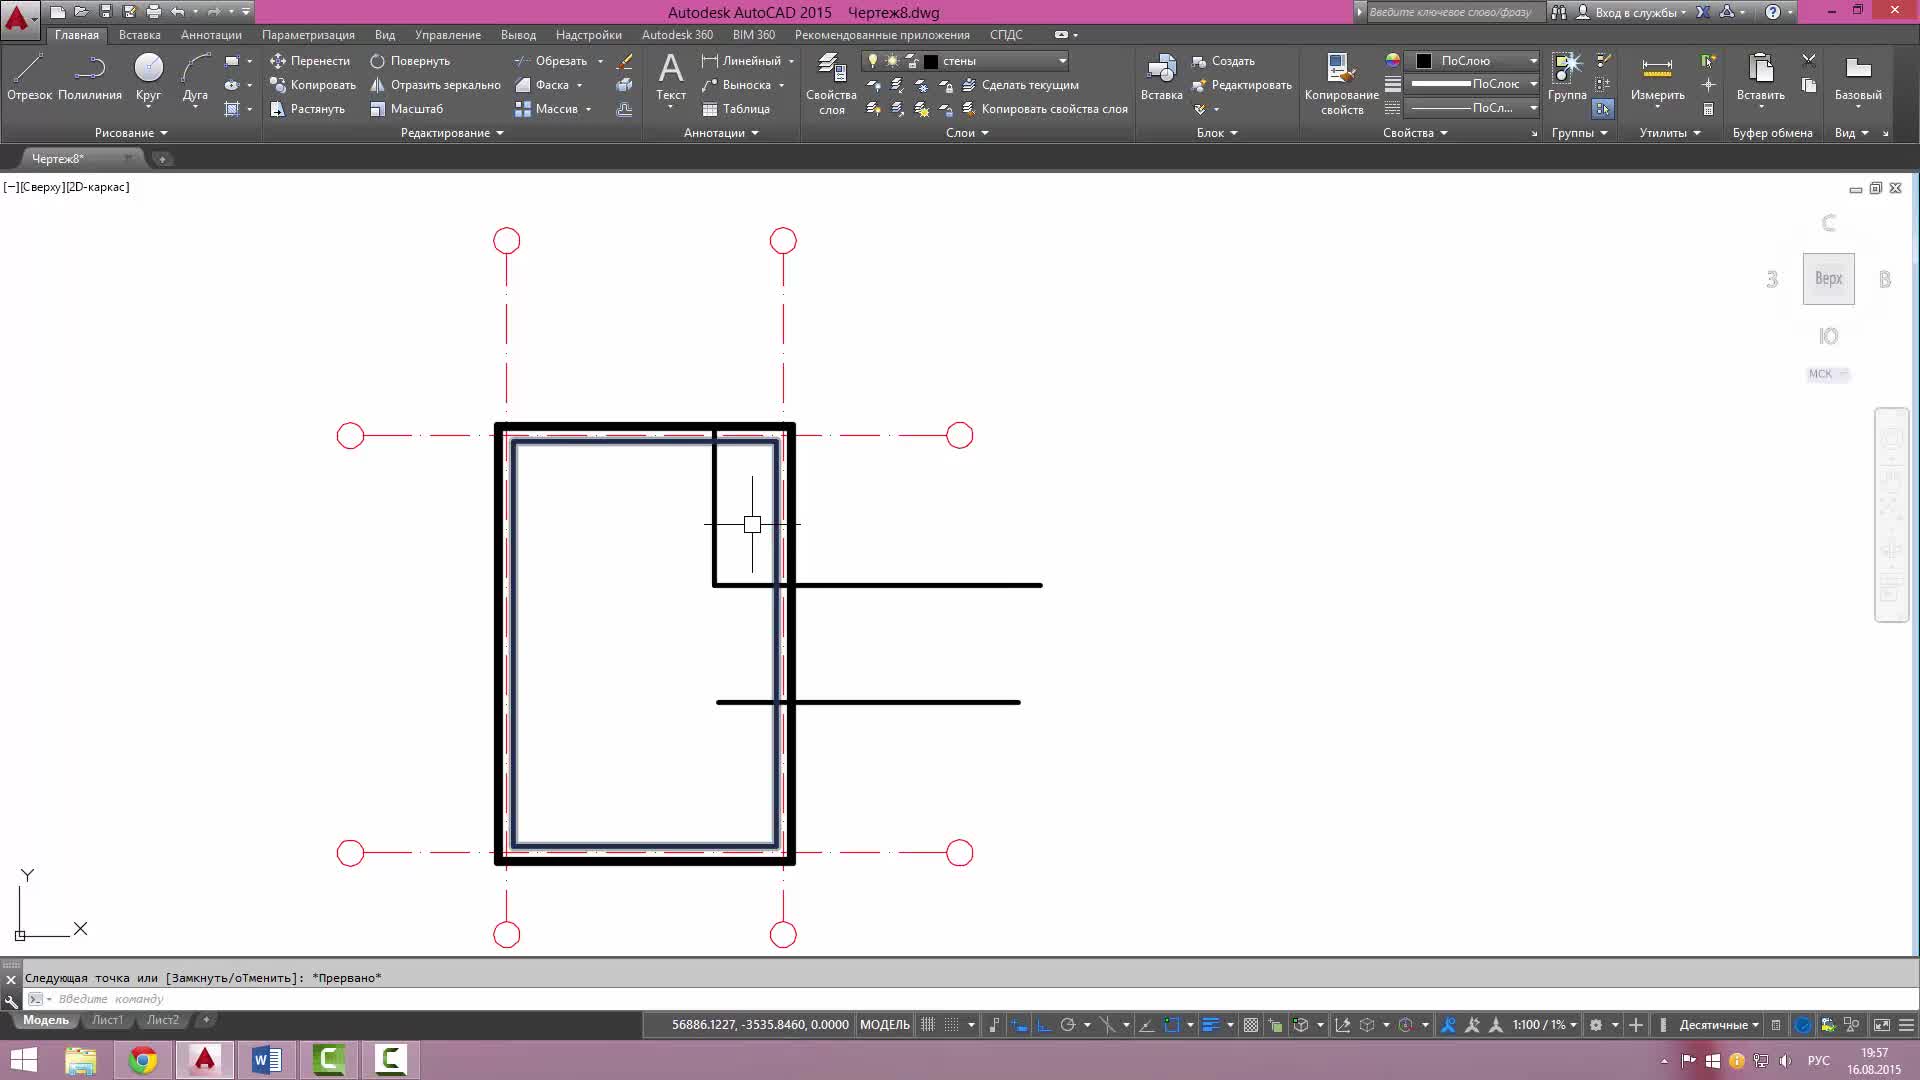Toggle polar tracking in status bar
The height and width of the screenshot is (1080, 1920).
tap(1068, 1025)
